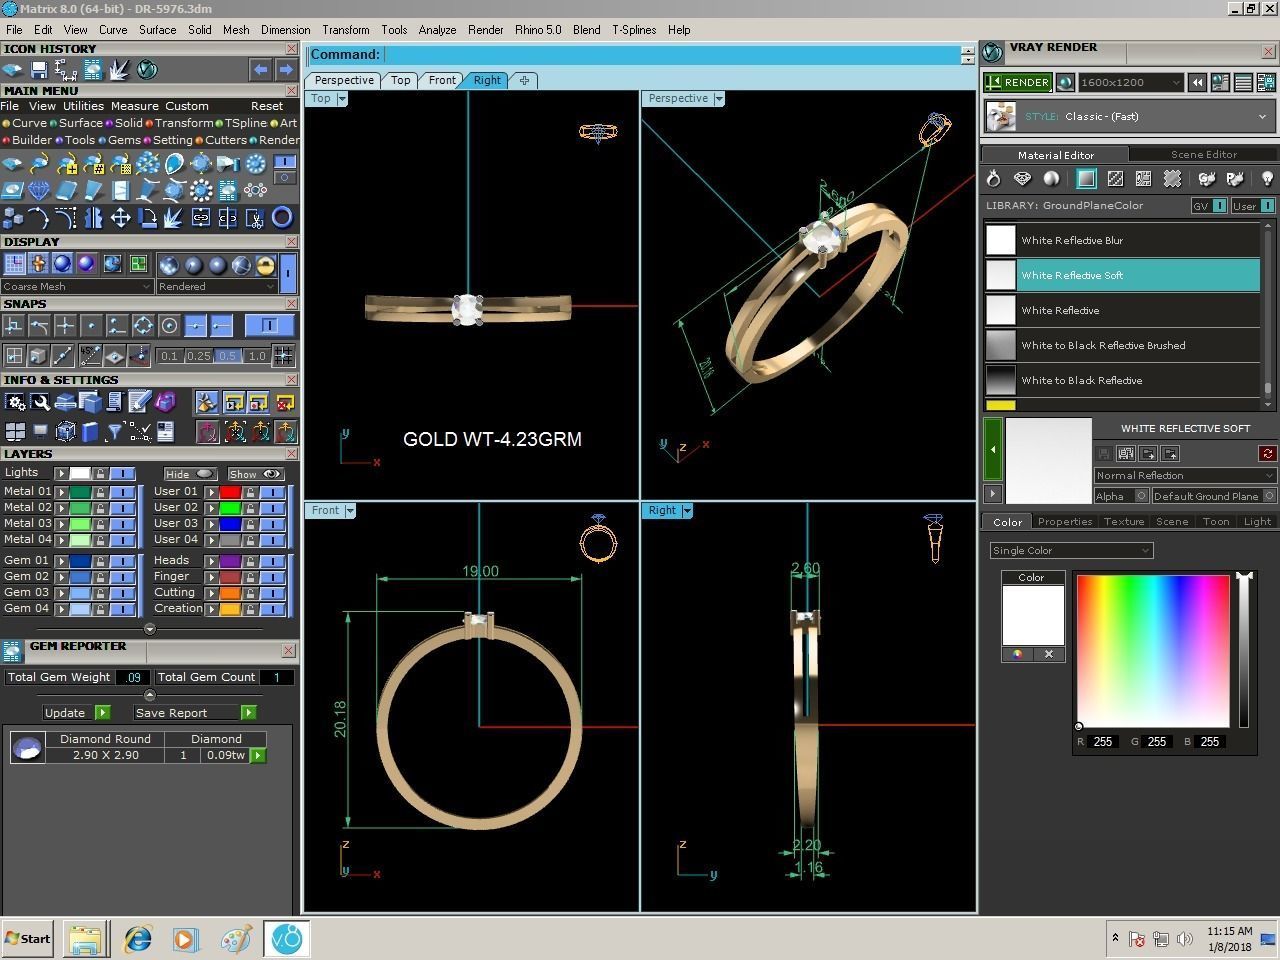Click the light bulb icon in Material Editor
Screen dimensions: 1280x960
coord(1267,179)
